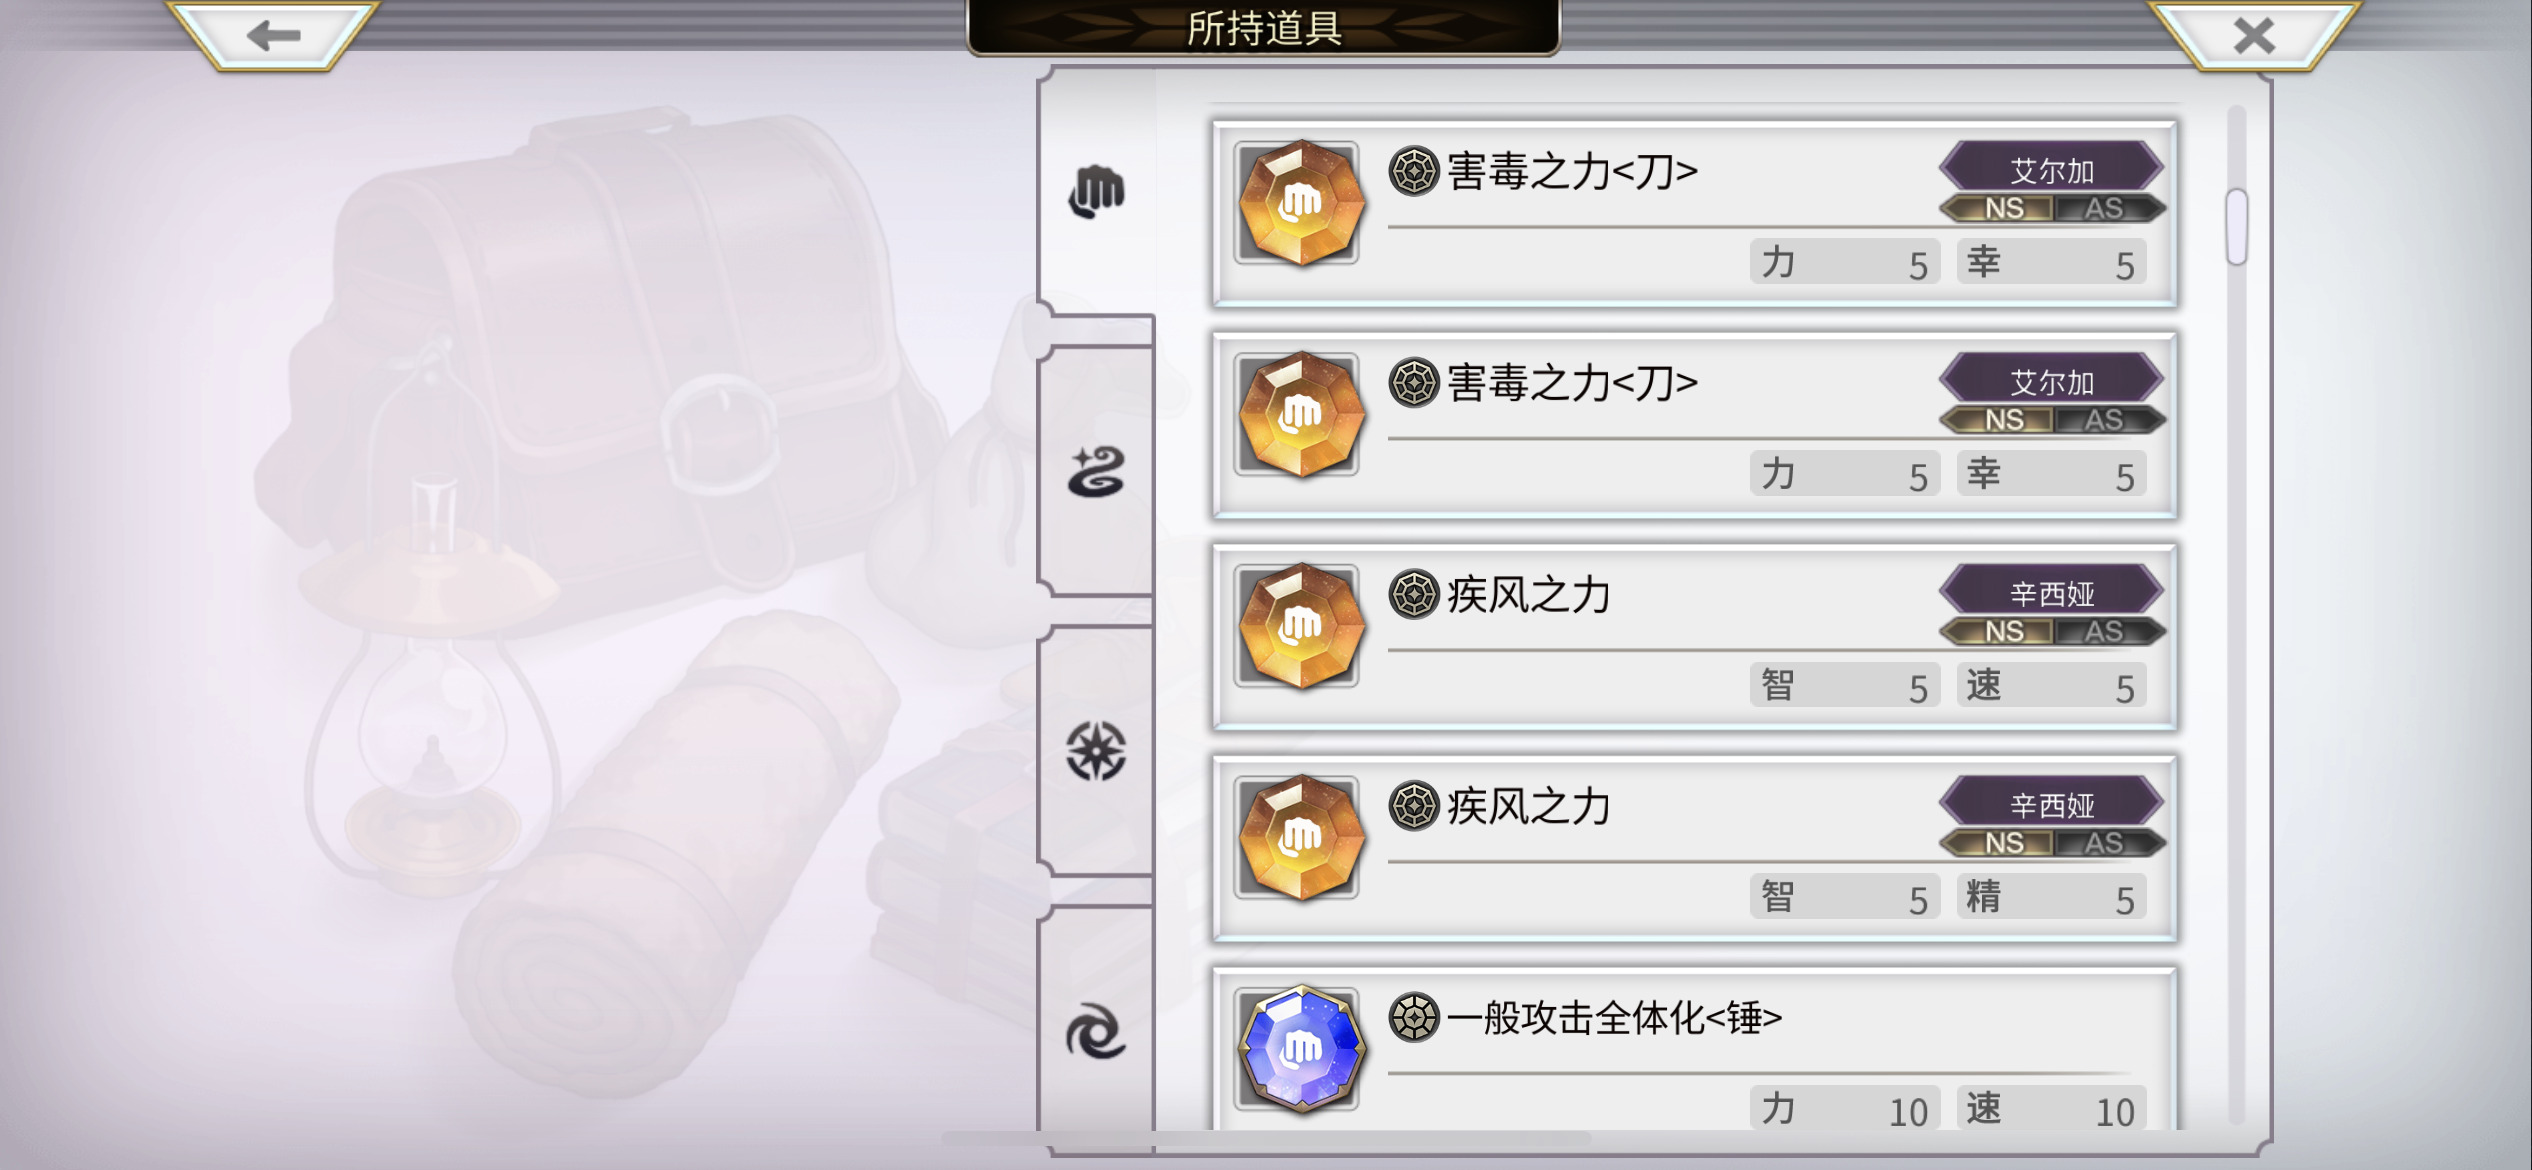Select the second 害毒之力<刀> orange gem icon
Viewport: 2532px width, 1170px height.
(1298, 415)
